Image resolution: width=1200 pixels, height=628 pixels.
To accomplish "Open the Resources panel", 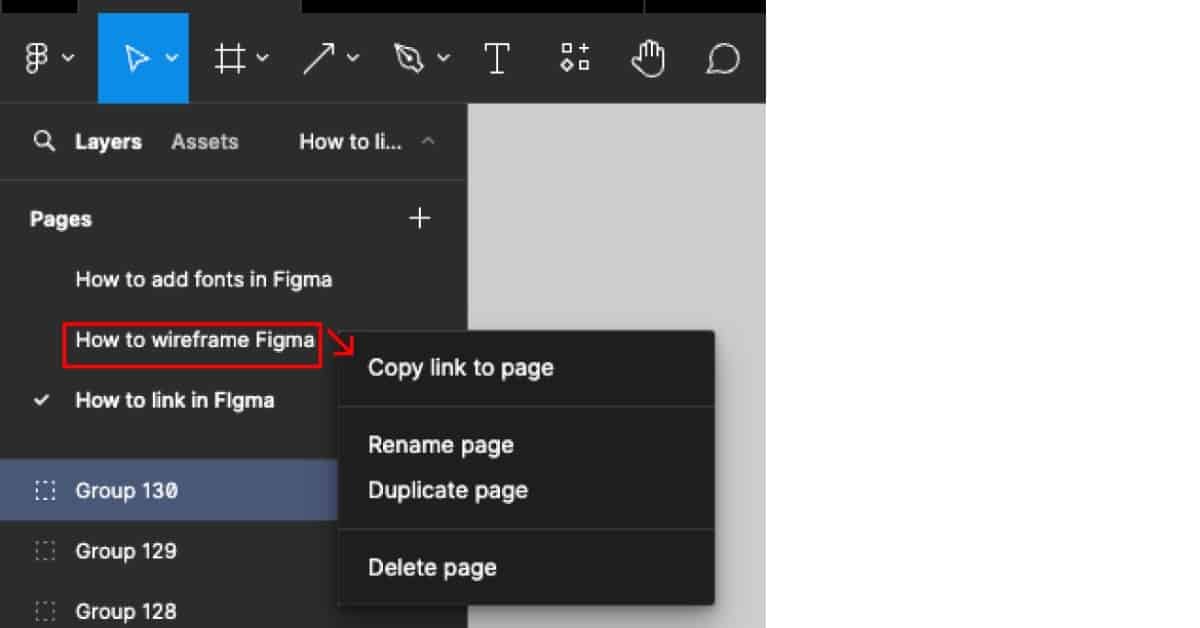I will (574, 58).
